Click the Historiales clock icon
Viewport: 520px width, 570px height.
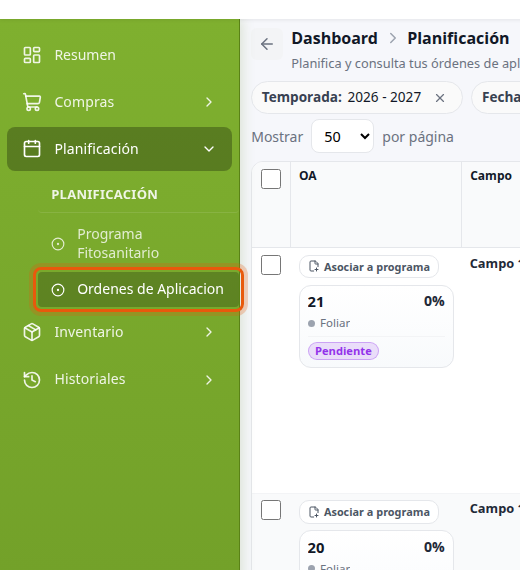tap(32, 380)
